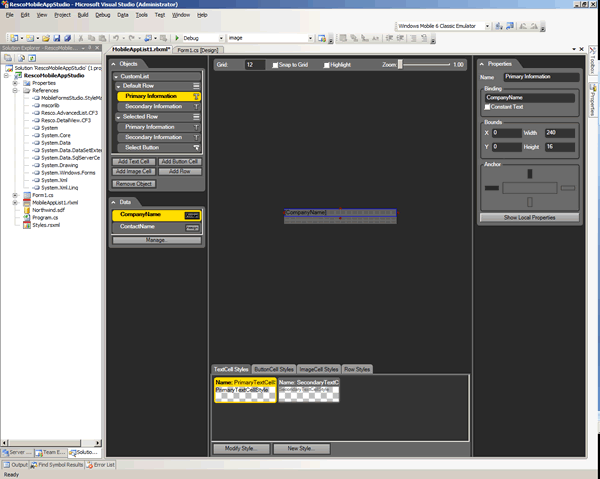
Task: Click the row icon beside Selected Row
Action: pos(196,117)
